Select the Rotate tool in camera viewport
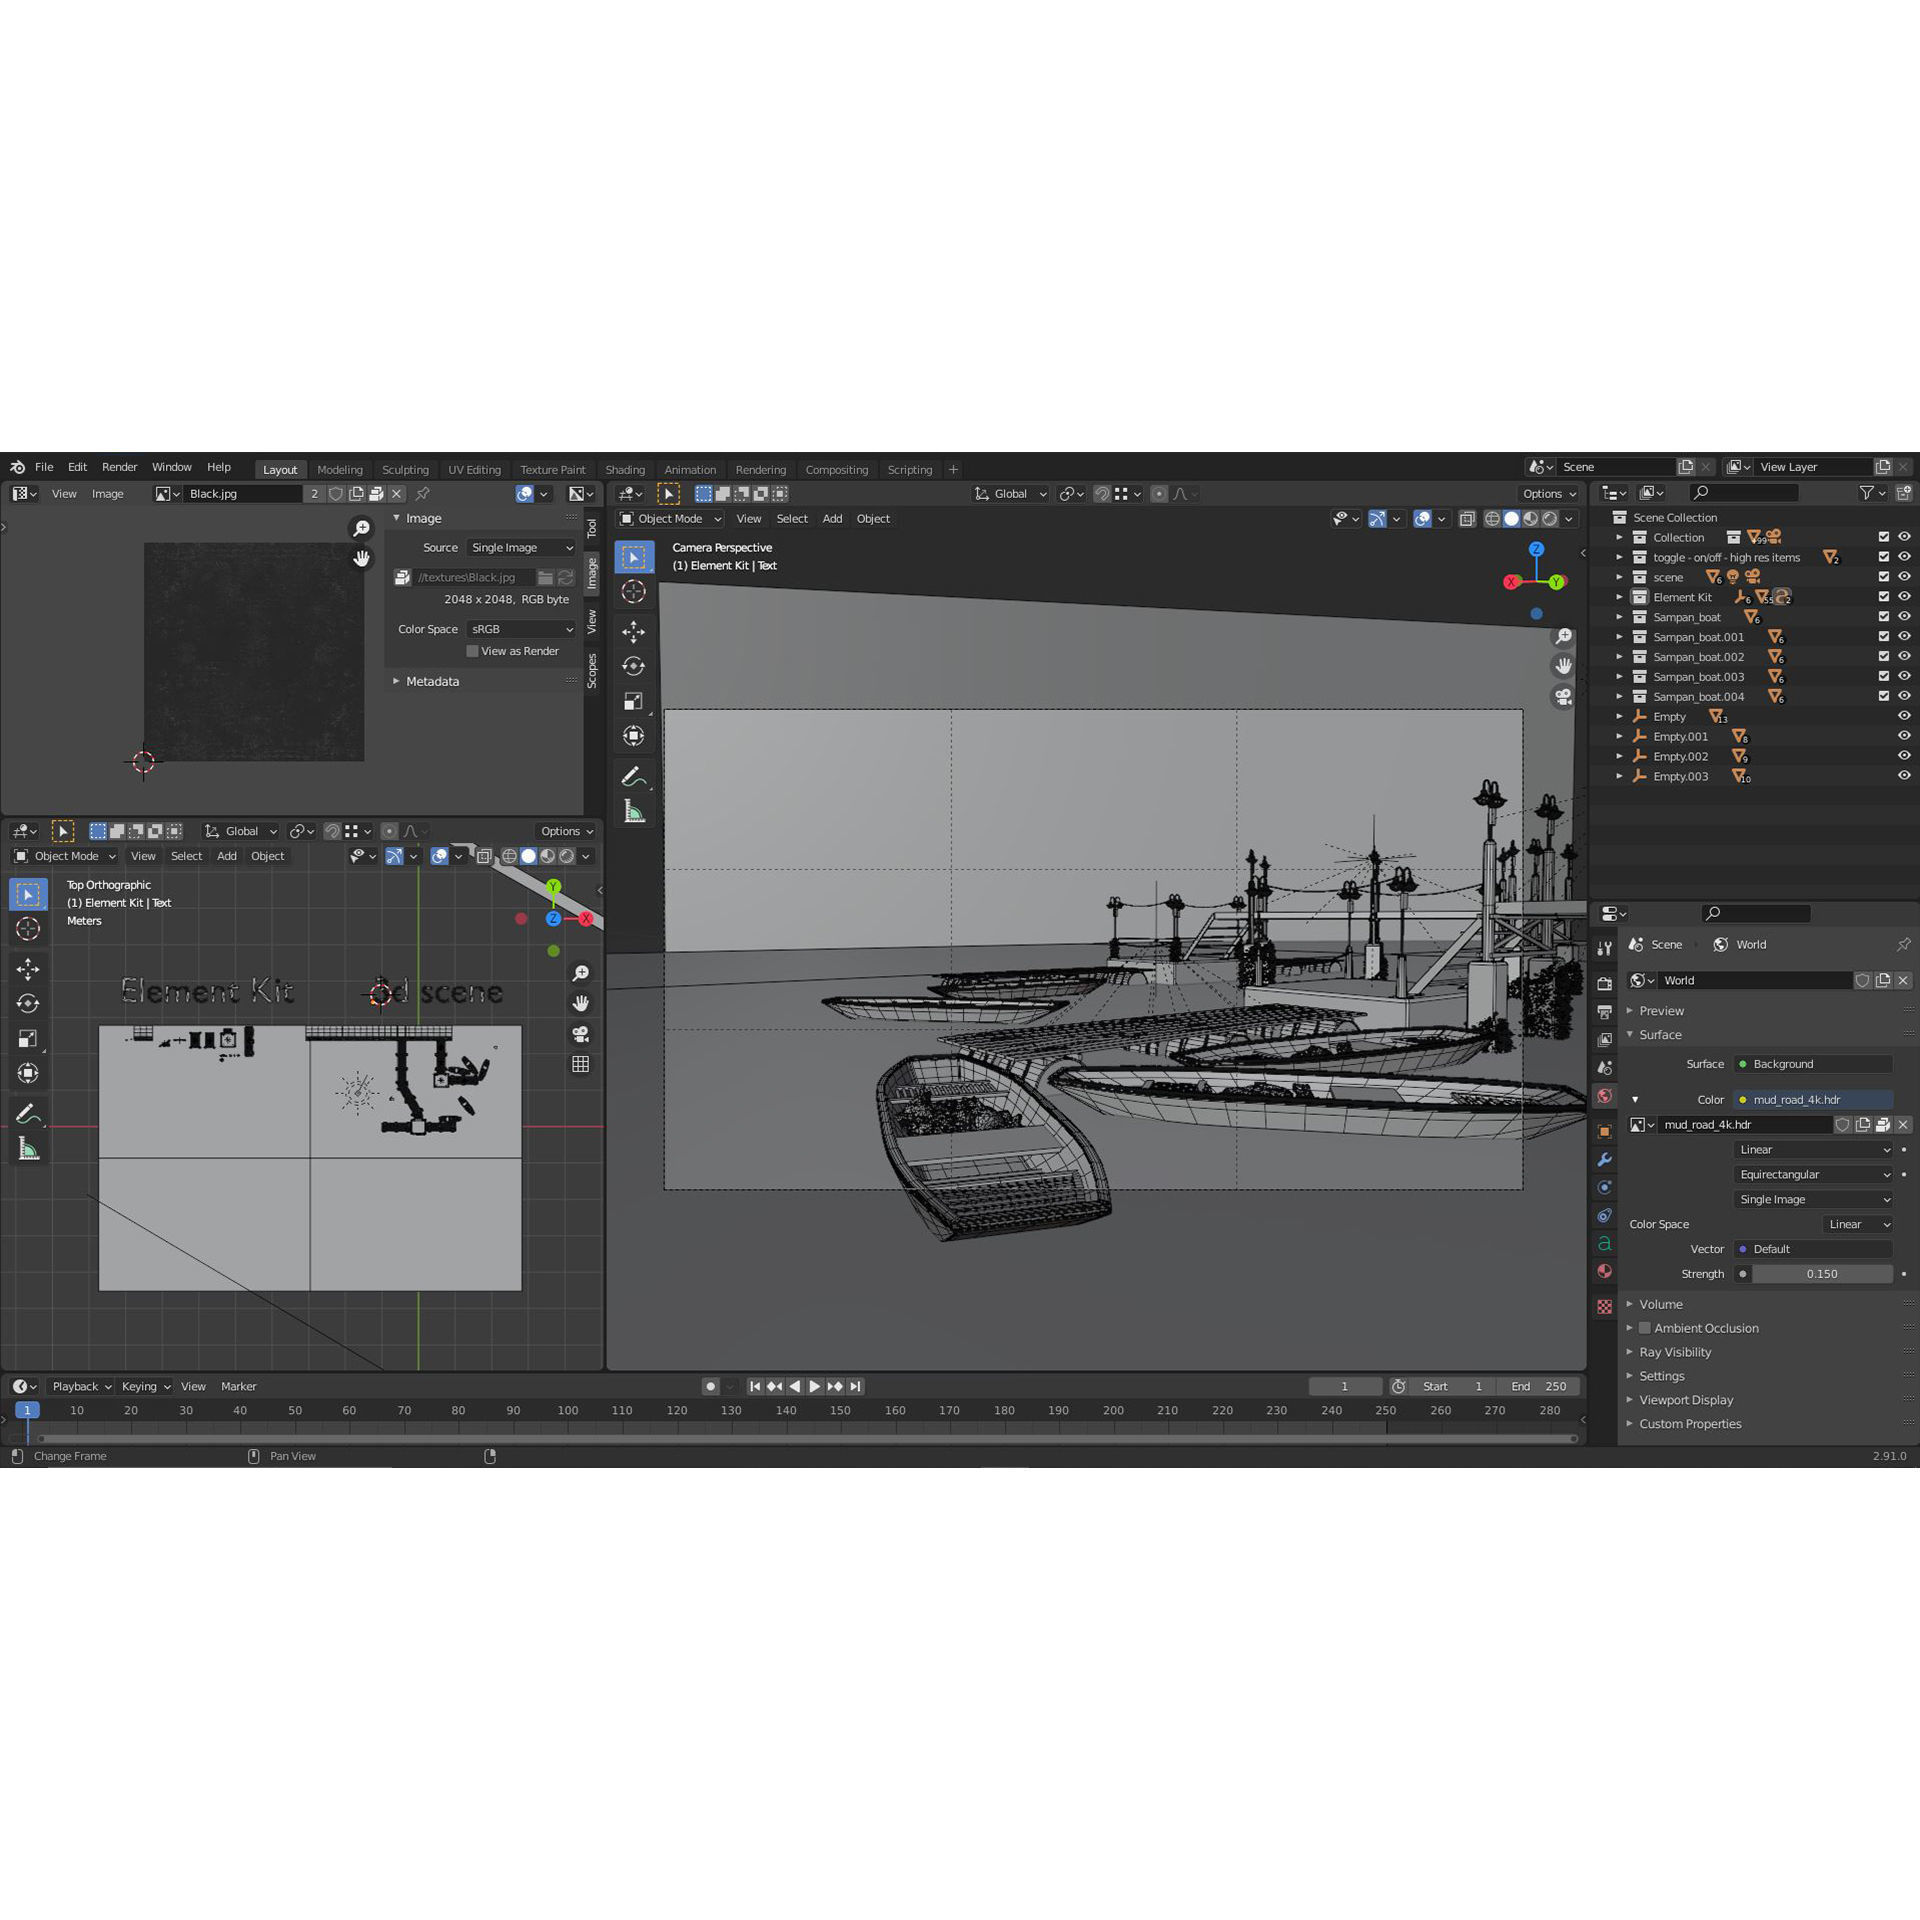This screenshot has width=1920, height=1920. [x=633, y=666]
